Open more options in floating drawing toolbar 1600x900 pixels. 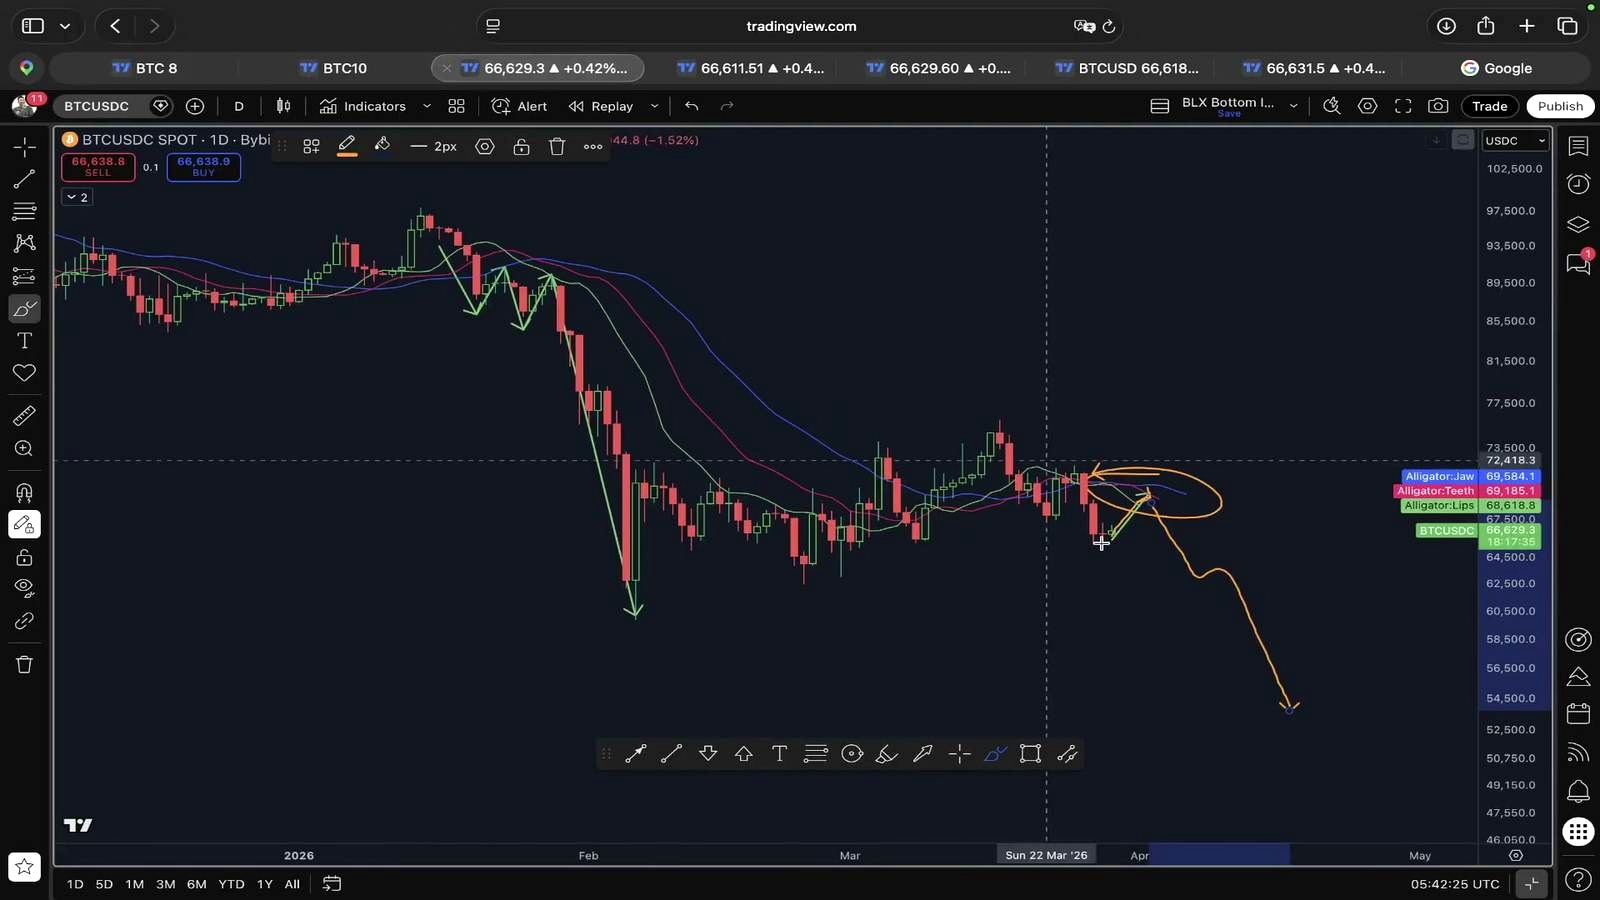(x=593, y=147)
